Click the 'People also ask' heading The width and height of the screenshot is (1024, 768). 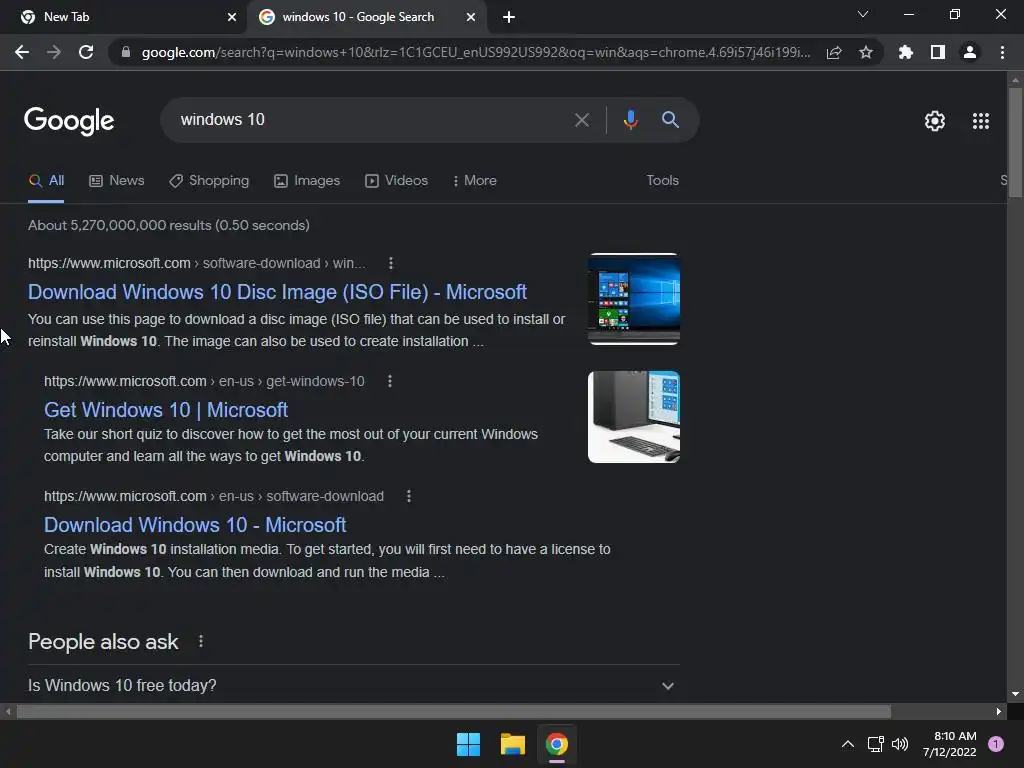click(103, 642)
